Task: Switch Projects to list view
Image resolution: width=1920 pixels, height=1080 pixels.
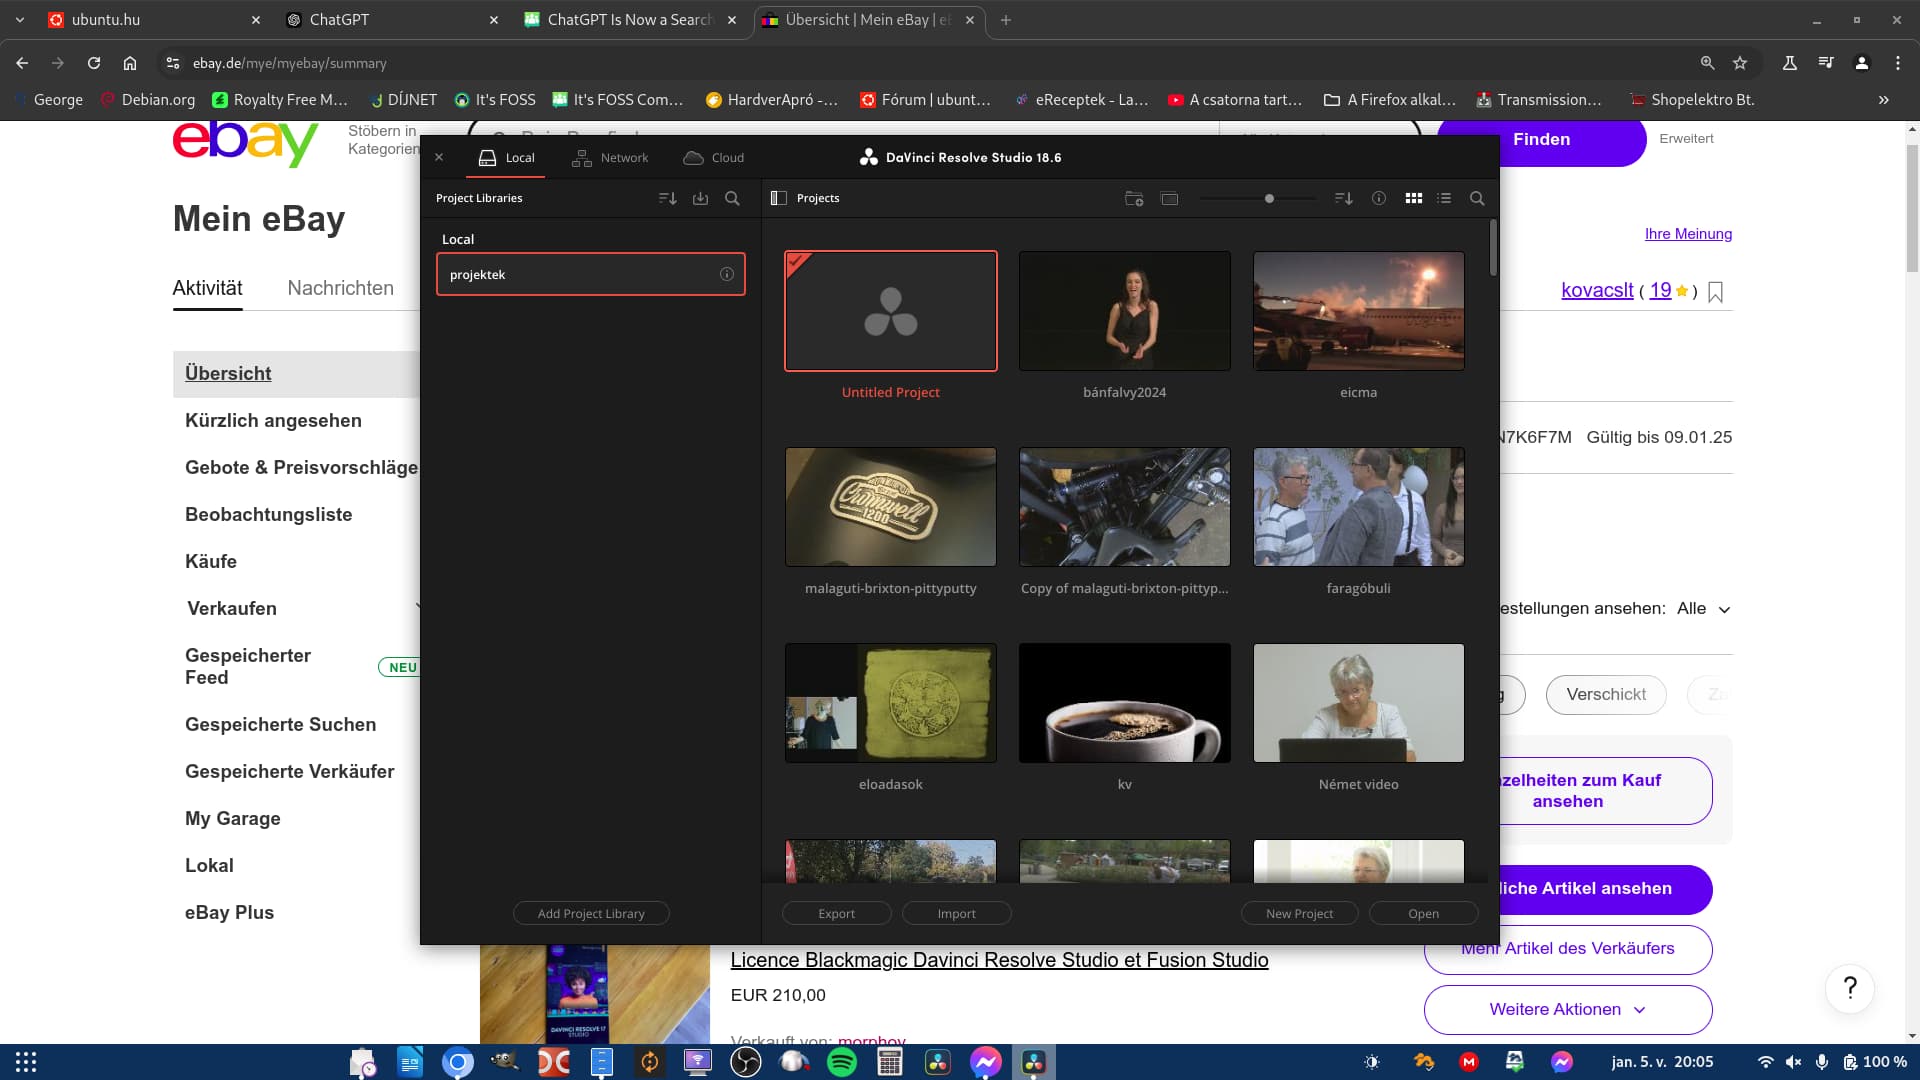Action: click(x=1444, y=198)
